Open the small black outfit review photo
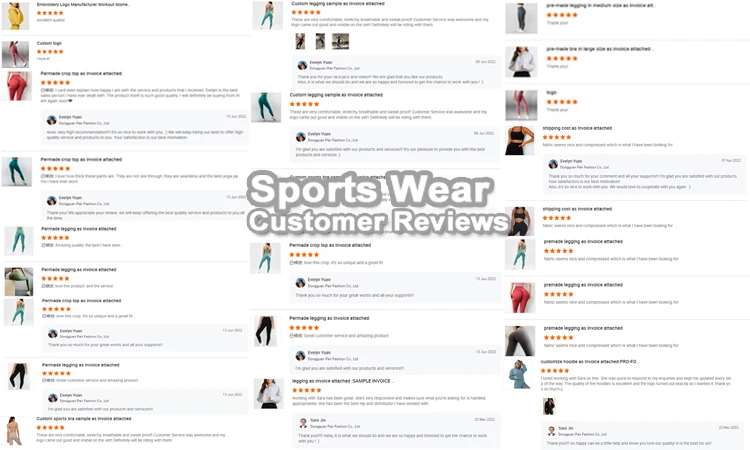Image resolution: width=750 pixels, height=450 pixels. coord(549,406)
